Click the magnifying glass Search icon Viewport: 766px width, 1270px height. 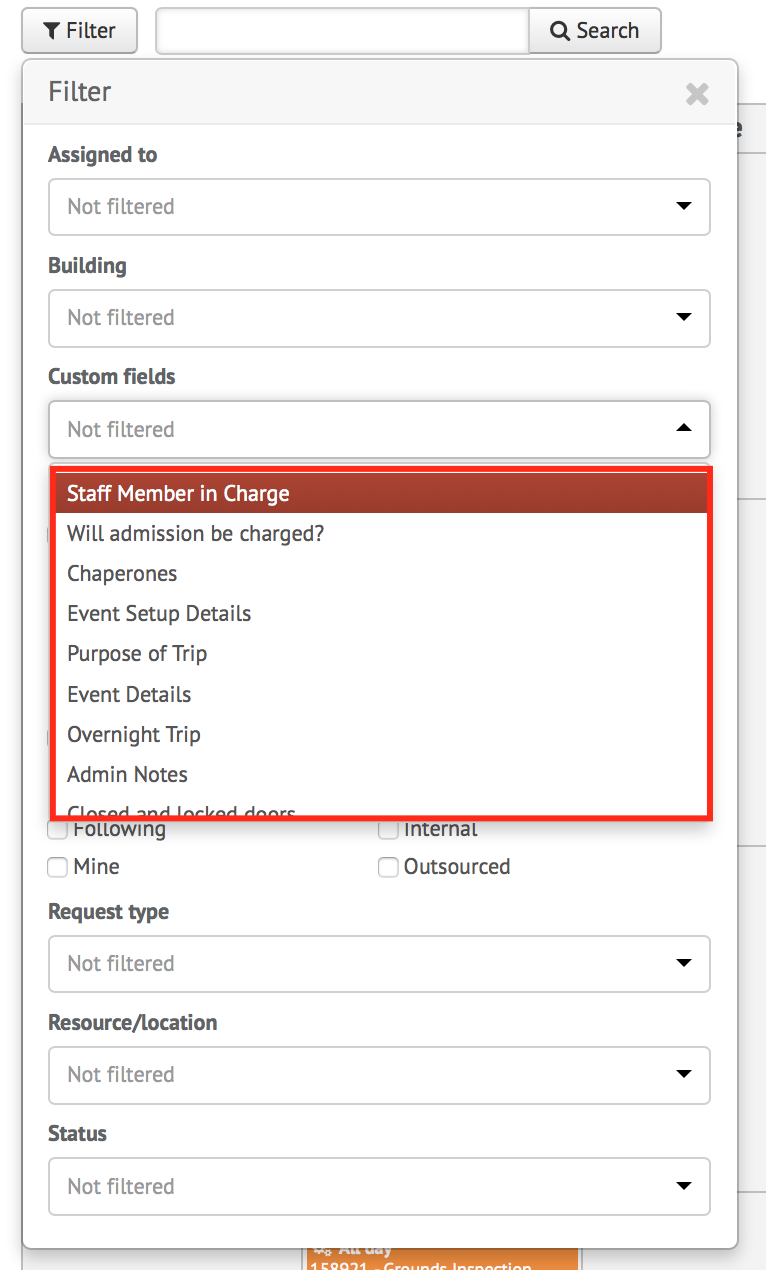click(561, 31)
